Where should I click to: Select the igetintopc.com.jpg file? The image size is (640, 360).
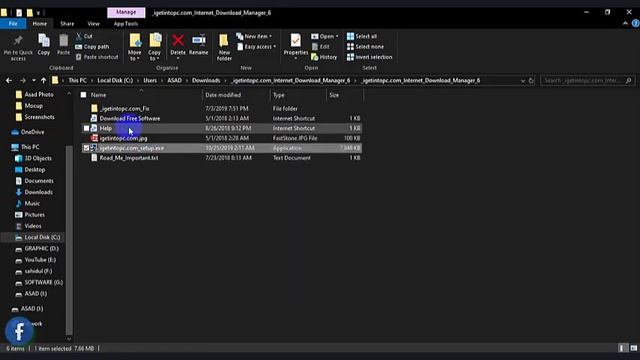[123, 138]
